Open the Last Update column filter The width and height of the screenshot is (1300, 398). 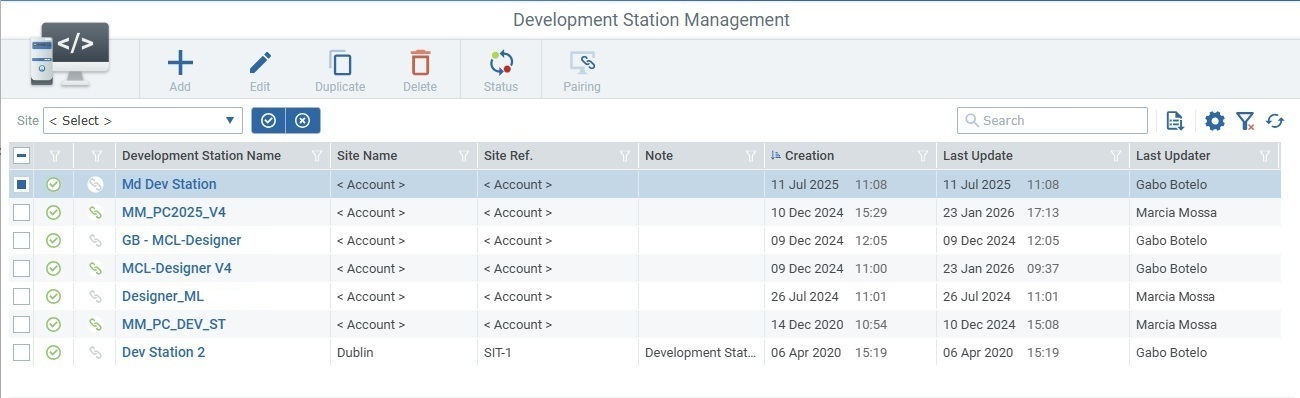(1116, 155)
